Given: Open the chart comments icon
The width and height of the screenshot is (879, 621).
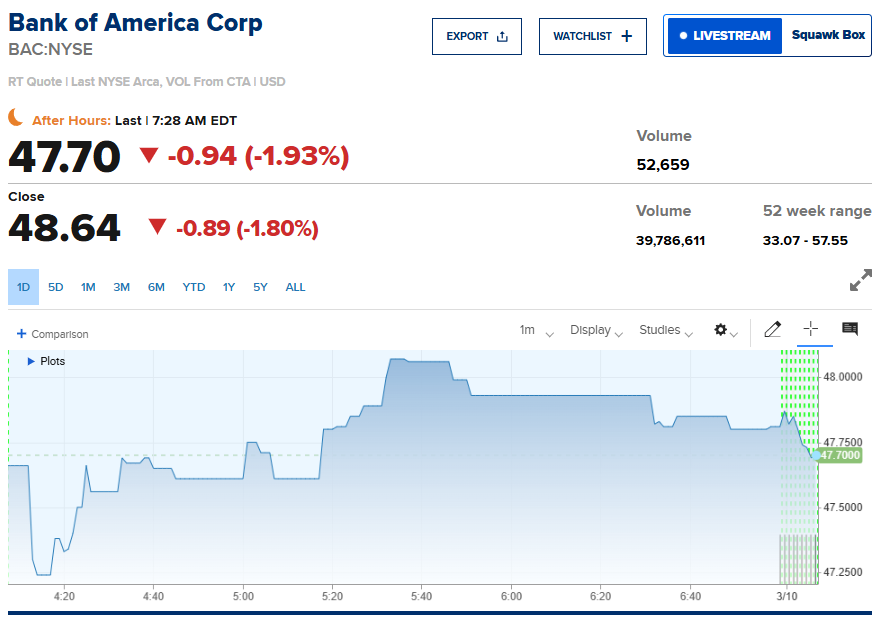Looking at the screenshot, I should tap(850, 329).
